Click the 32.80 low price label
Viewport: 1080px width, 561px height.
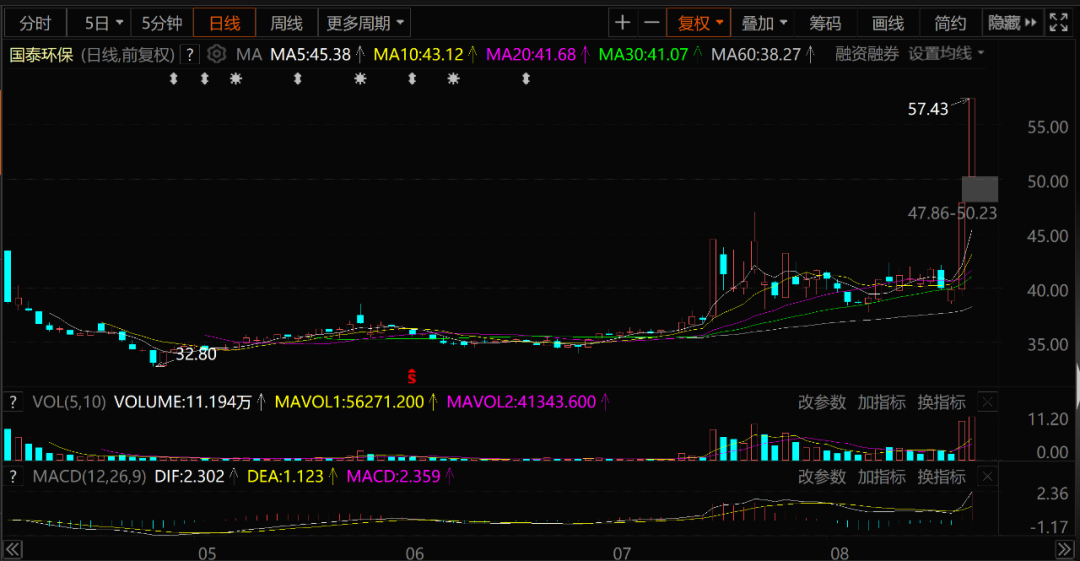pos(196,354)
